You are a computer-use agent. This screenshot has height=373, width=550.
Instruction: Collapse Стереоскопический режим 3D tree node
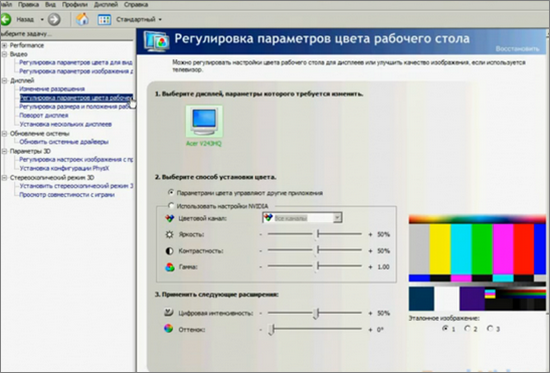tap(5, 178)
